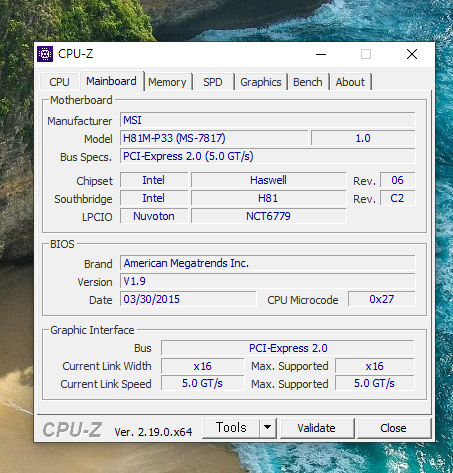This screenshot has height=473, width=453.
Task: Open the About tab
Action: click(x=350, y=82)
